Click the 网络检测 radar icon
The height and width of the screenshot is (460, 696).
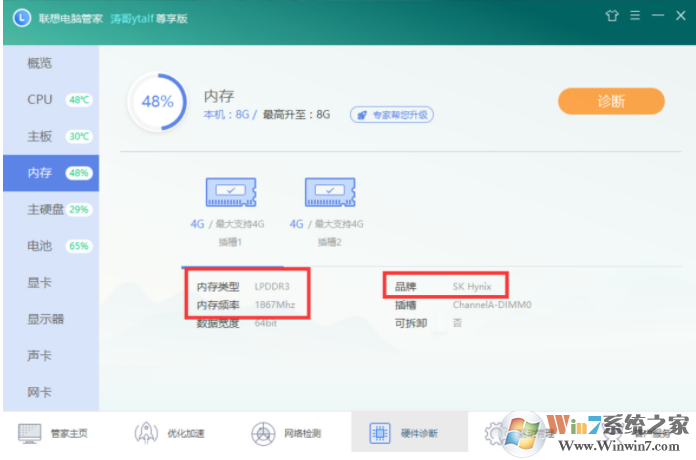click(263, 433)
